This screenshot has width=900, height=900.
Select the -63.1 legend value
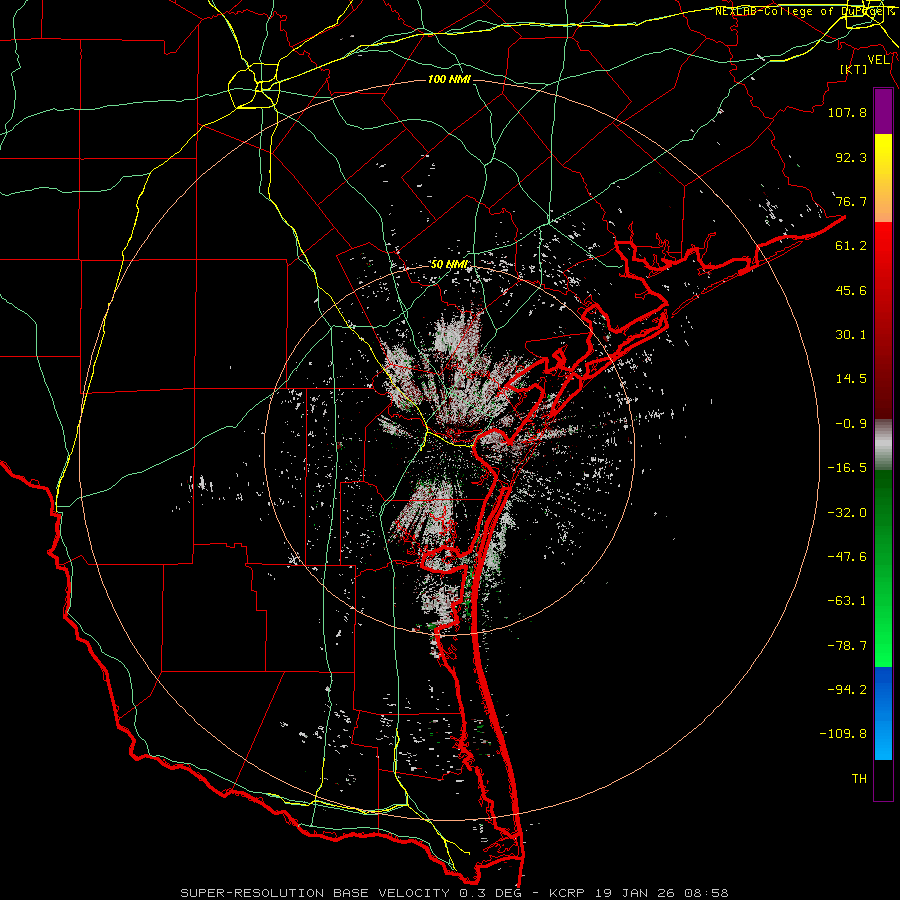click(847, 601)
